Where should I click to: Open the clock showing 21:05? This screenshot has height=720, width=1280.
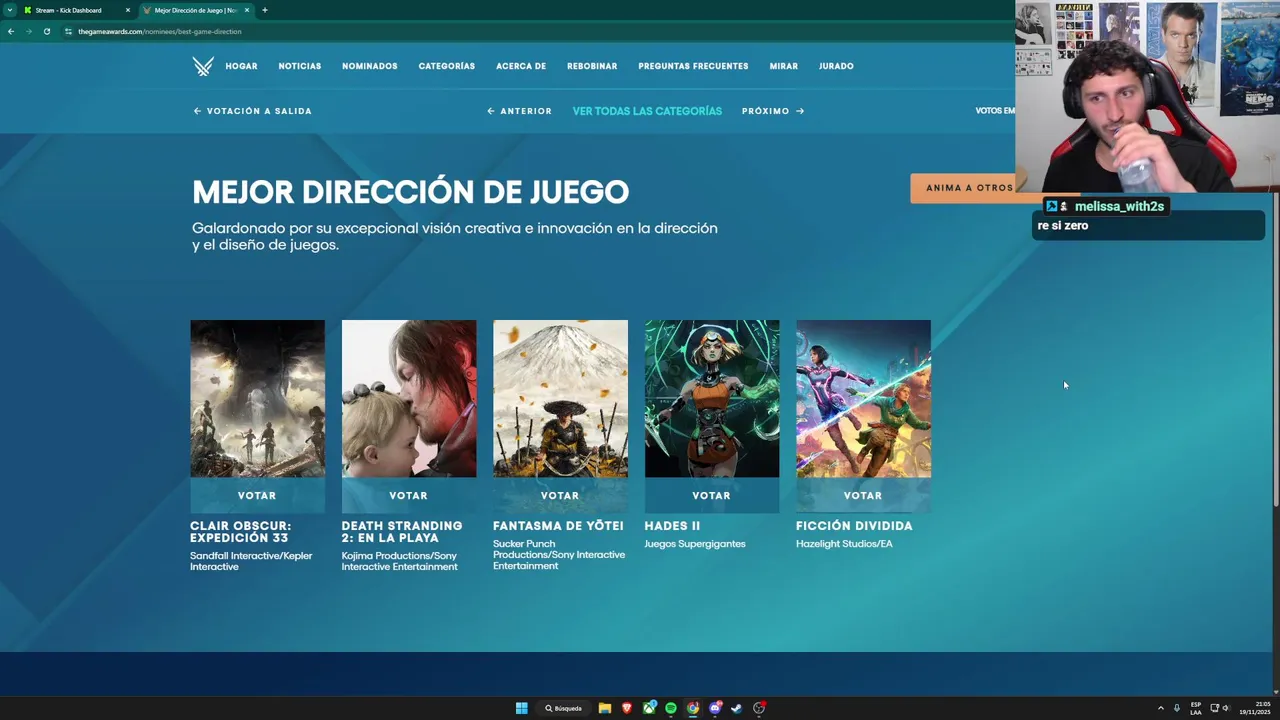[1254, 708]
